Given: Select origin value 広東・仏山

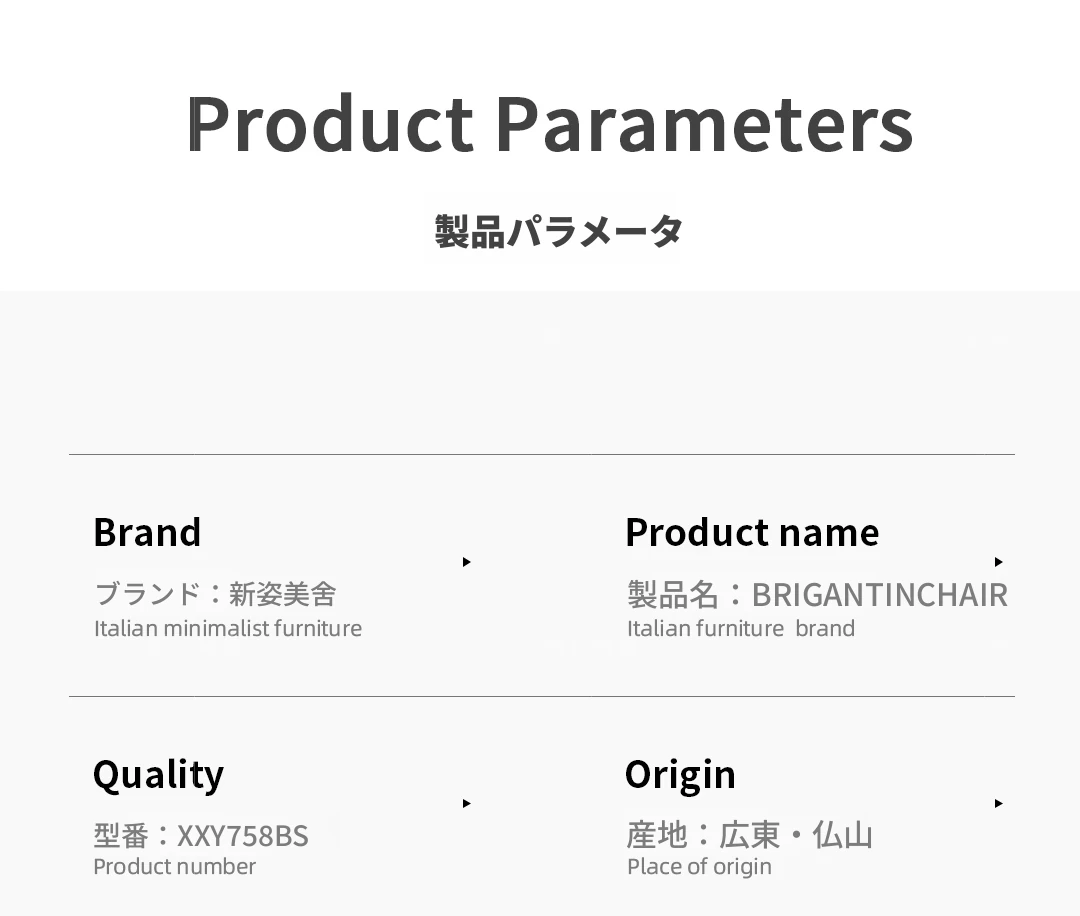Looking at the screenshot, I should click(x=796, y=835).
